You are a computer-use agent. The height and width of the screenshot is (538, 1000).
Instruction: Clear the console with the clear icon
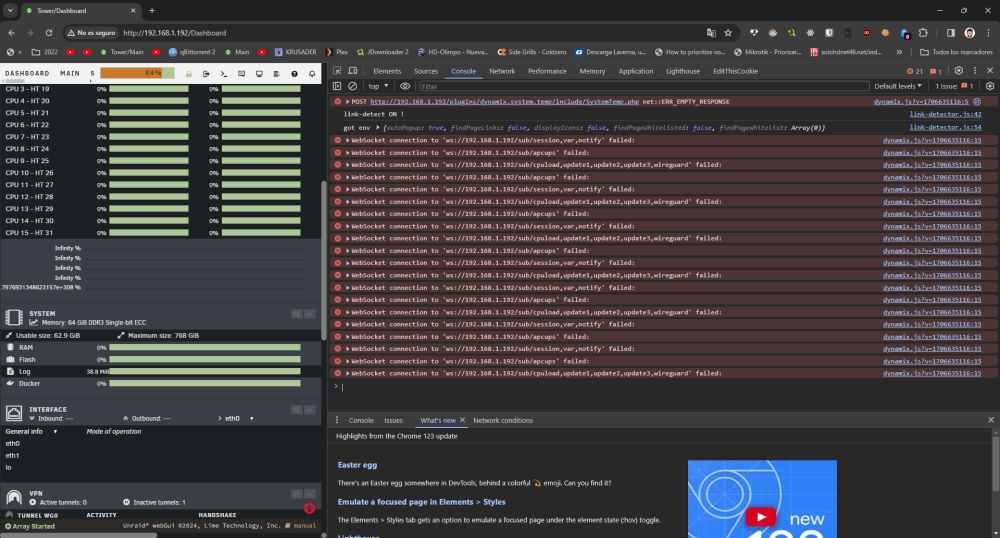(x=352, y=86)
